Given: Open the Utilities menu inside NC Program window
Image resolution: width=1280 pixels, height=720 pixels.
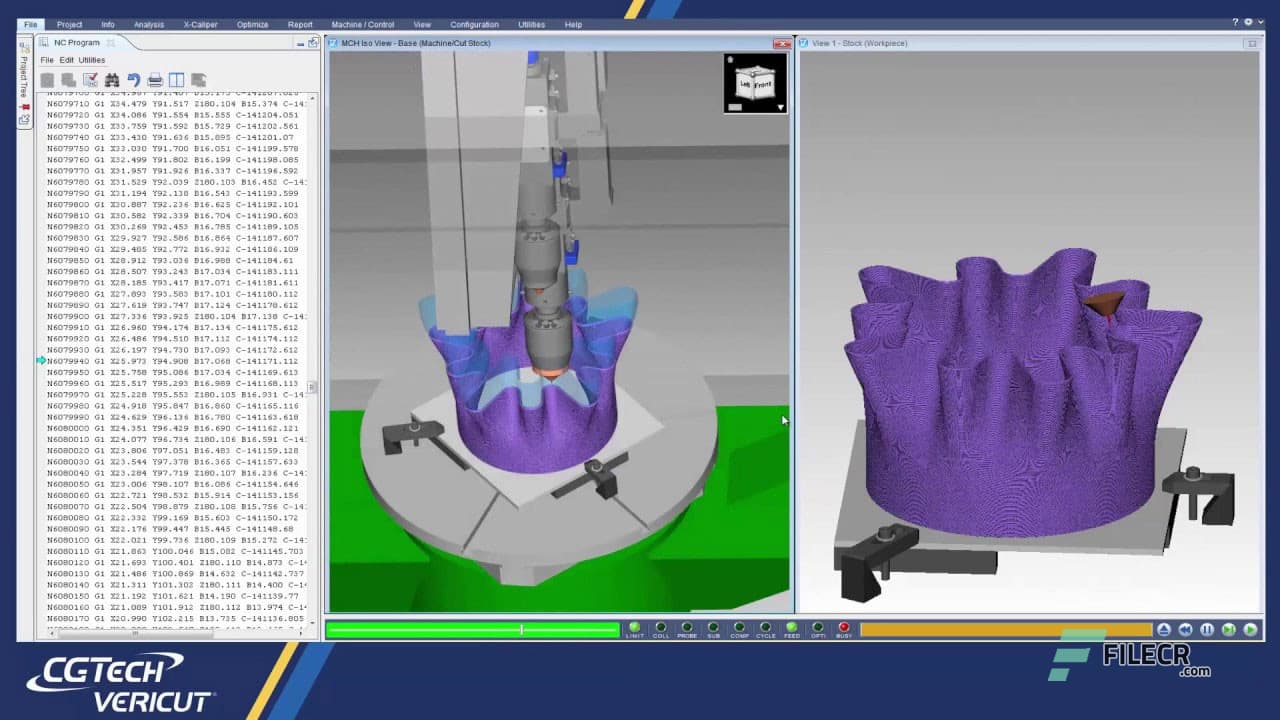Looking at the screenshot, I should tap(91, 59).
